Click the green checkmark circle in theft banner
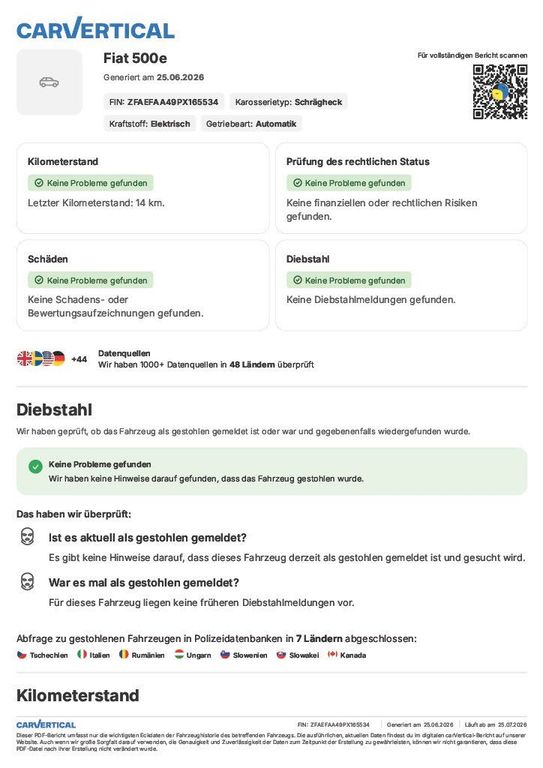Image resolution: width=543 pixels, height=768 pixels. (x=35, y=466)
